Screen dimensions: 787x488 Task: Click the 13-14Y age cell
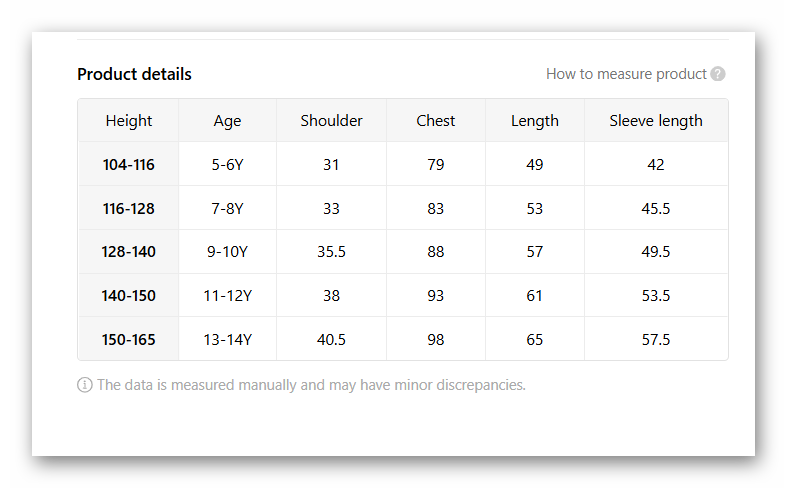click(227, 340)
